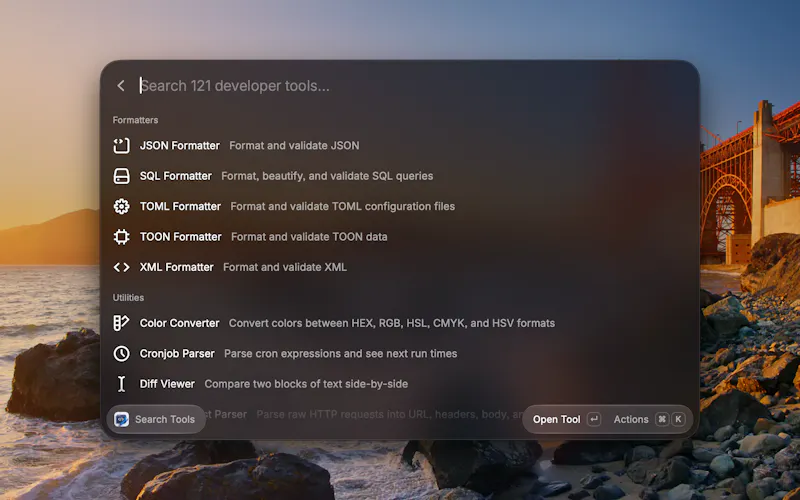Viewport: 800px width, 500px height.
Task: Click the JSON Formatter bracket icon
Action: click(121, 145)
